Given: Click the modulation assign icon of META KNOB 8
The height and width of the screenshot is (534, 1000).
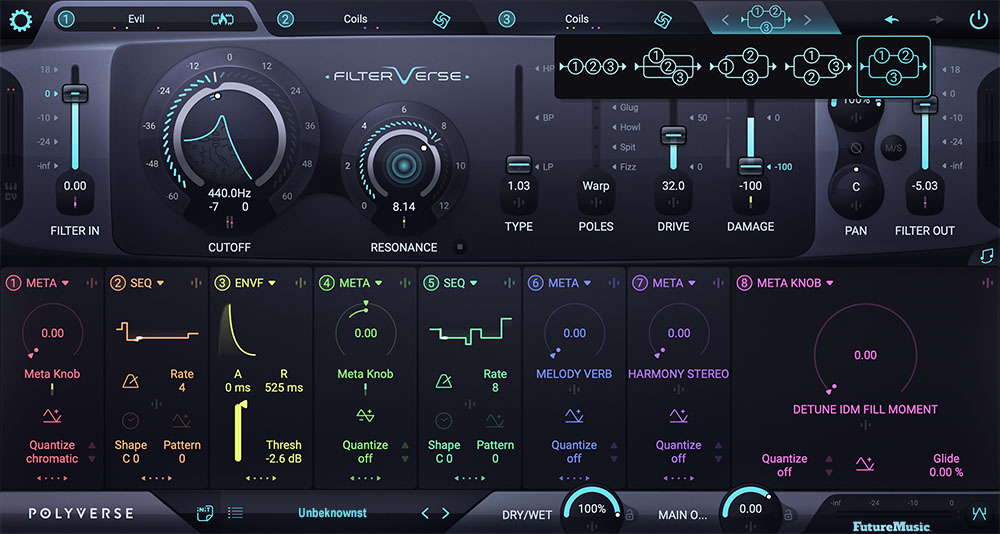Looking at the screenshot, I should click(x=988, y=283).
